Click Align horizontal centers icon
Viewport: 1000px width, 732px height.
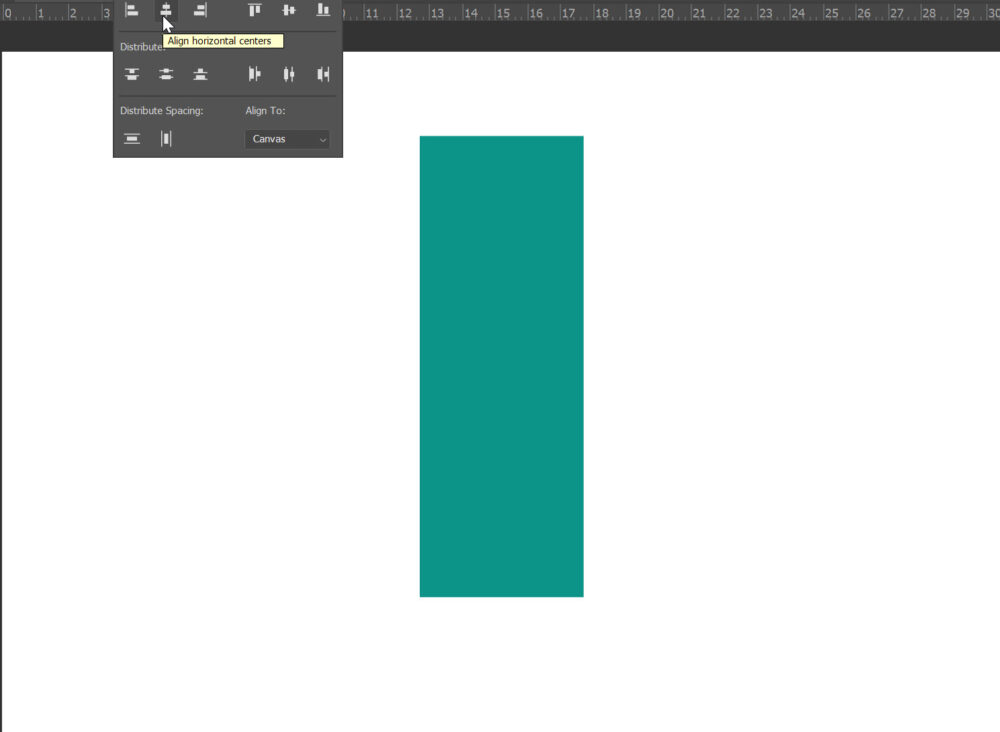pyautogui.click(x=166, y=10)
